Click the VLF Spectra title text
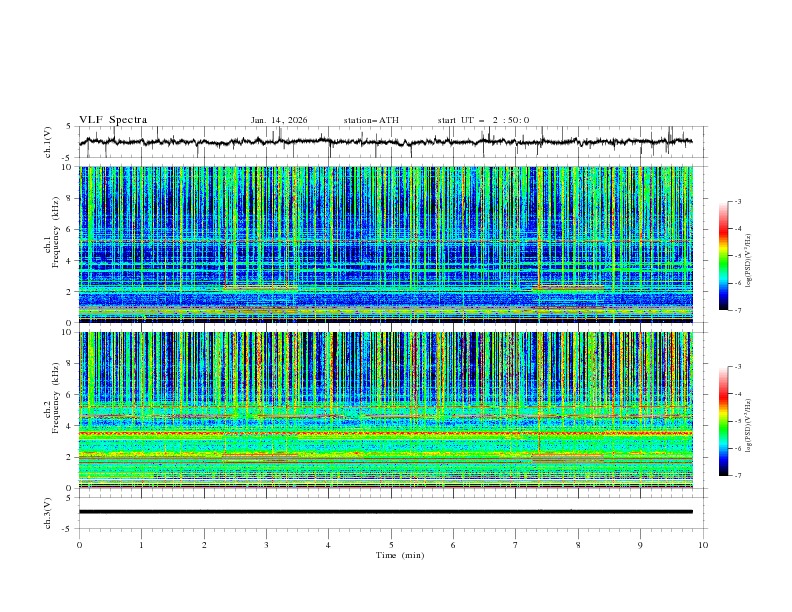 (x=113, y=120)
